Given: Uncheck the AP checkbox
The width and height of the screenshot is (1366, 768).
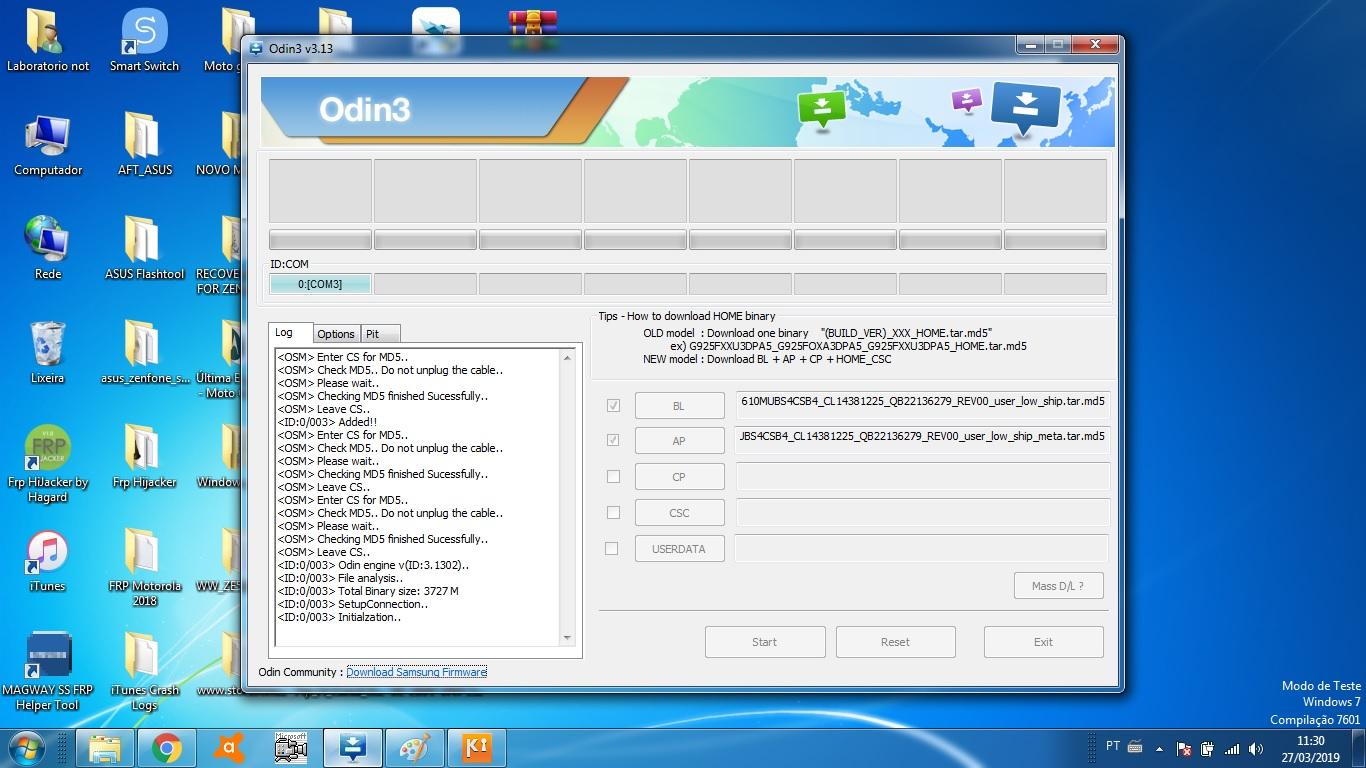Looking at the screenshot, I should 613,440.
